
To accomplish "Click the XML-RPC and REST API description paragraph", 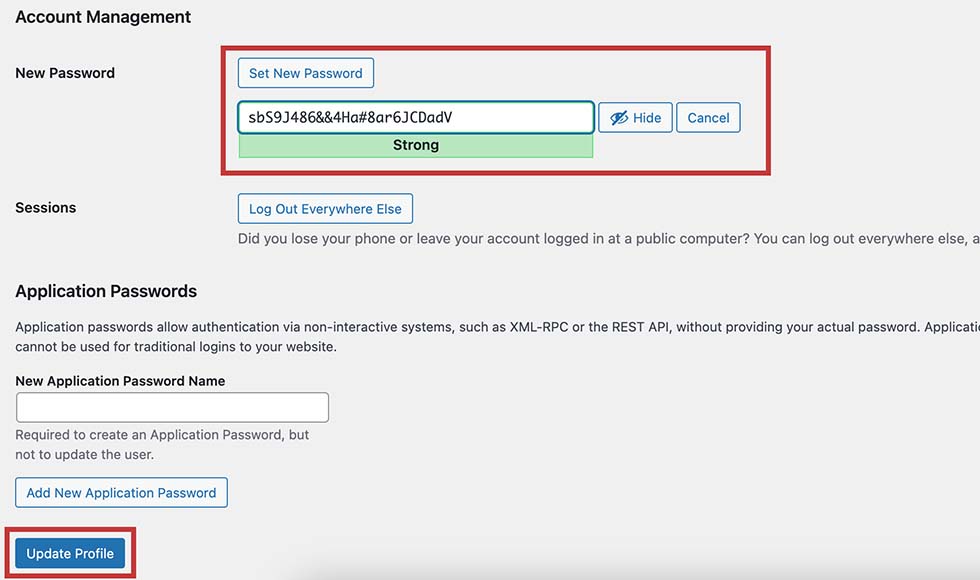I will tap(498, 337).
